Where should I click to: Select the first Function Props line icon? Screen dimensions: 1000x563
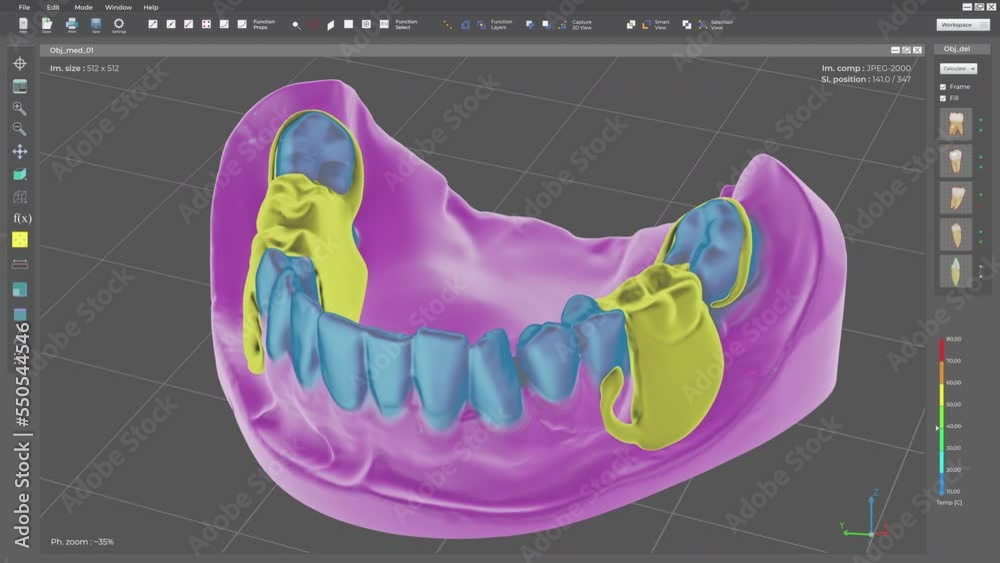(x=152, y=24)
